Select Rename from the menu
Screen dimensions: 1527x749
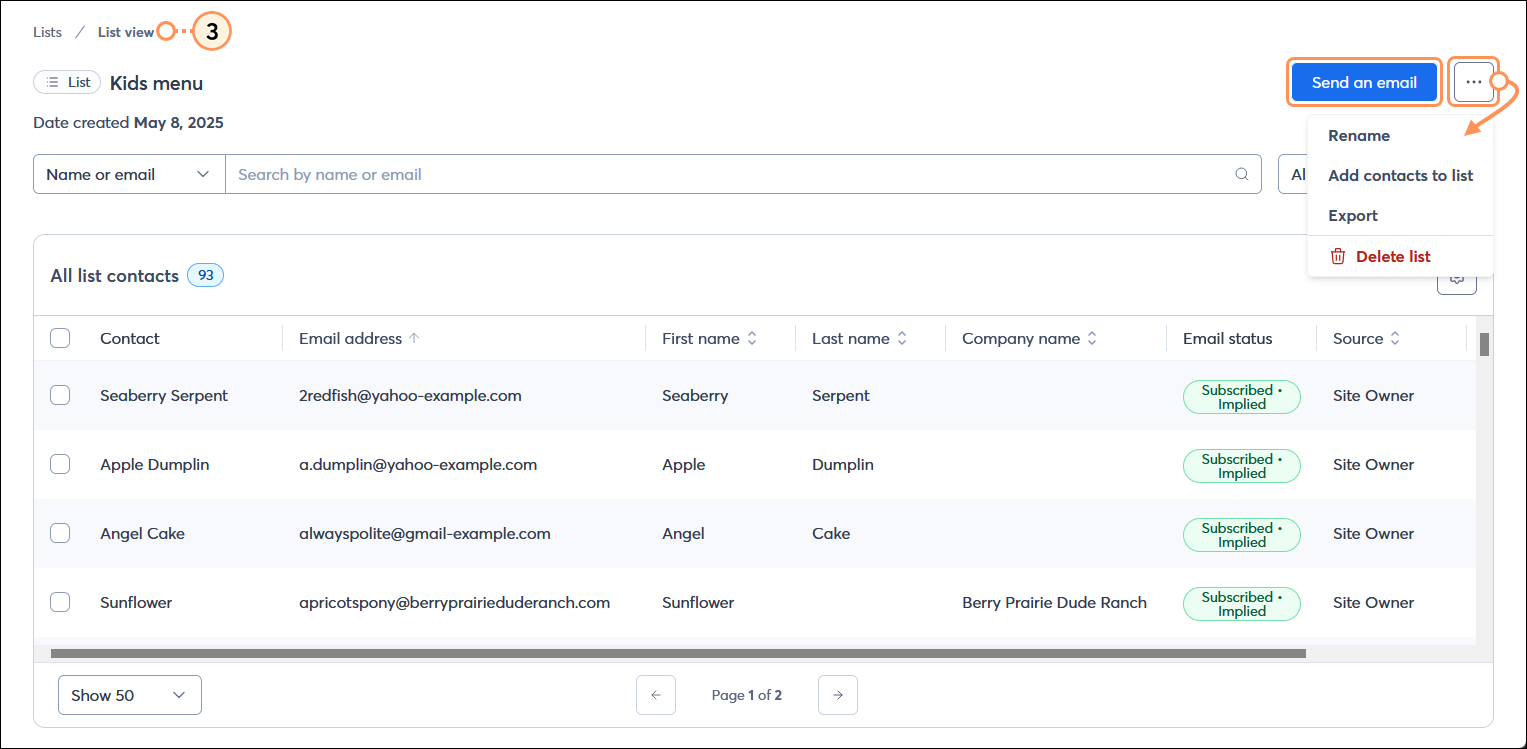click(x=1358, y=135)
